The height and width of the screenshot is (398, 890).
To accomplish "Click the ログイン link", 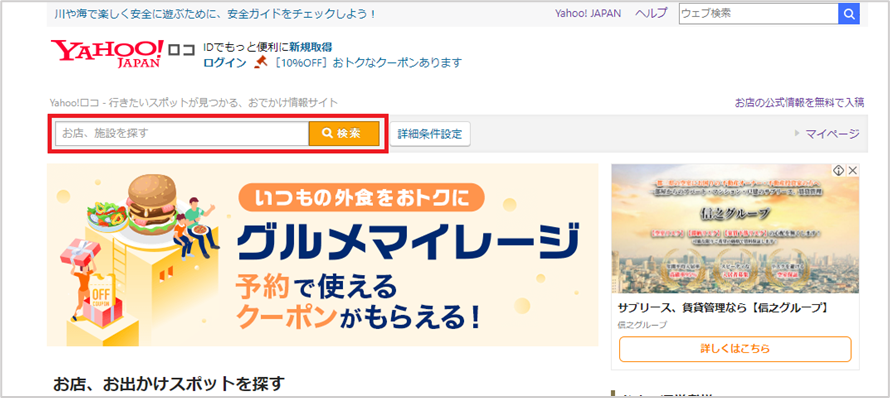I will [x=225, y=62].
